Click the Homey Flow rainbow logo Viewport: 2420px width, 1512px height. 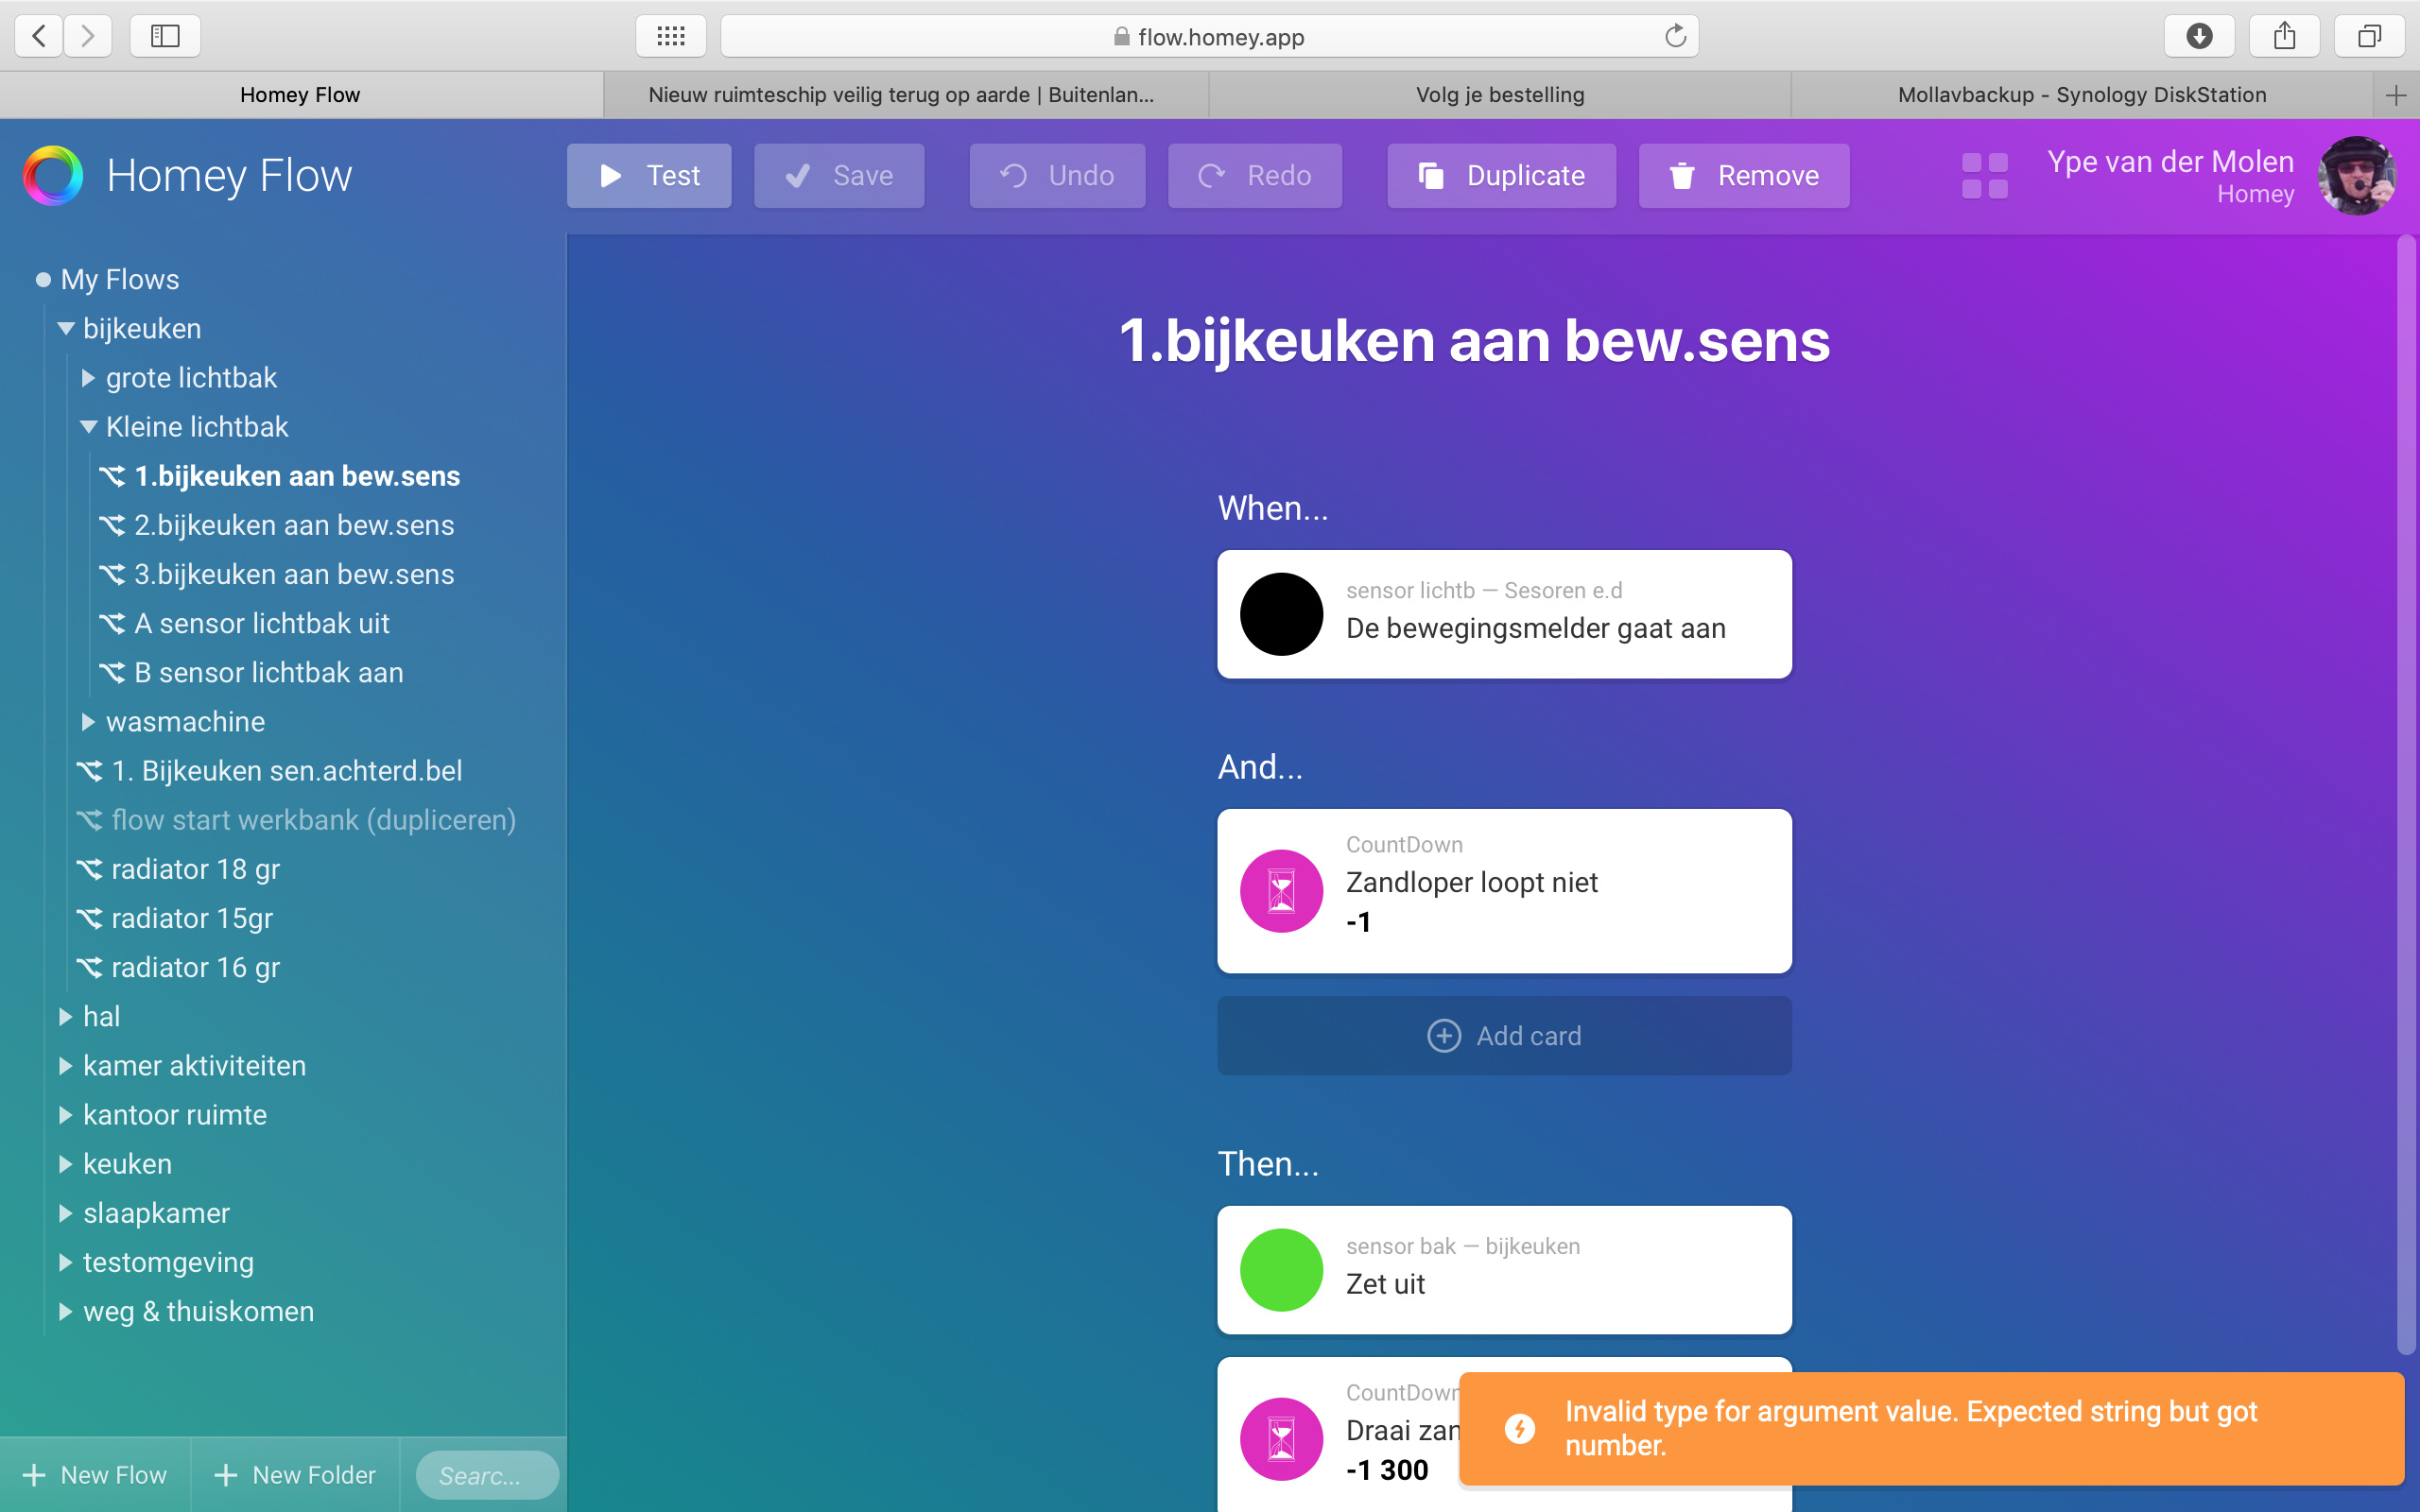click(x=53, y=176)
